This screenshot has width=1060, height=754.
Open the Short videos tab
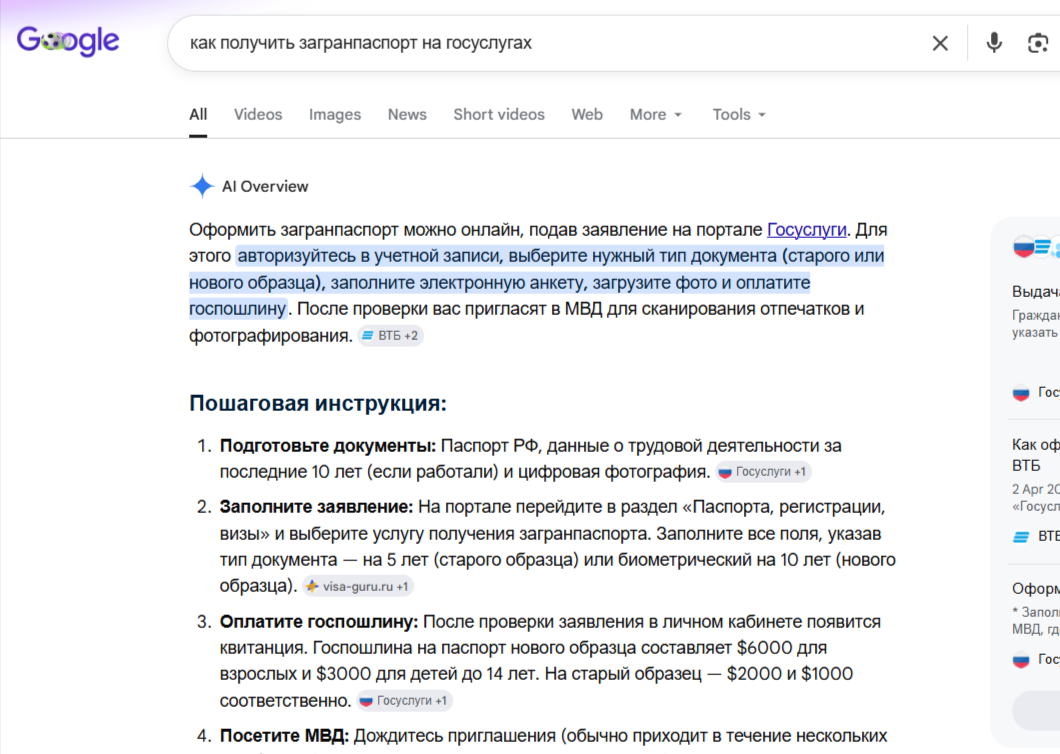point(499,114)
